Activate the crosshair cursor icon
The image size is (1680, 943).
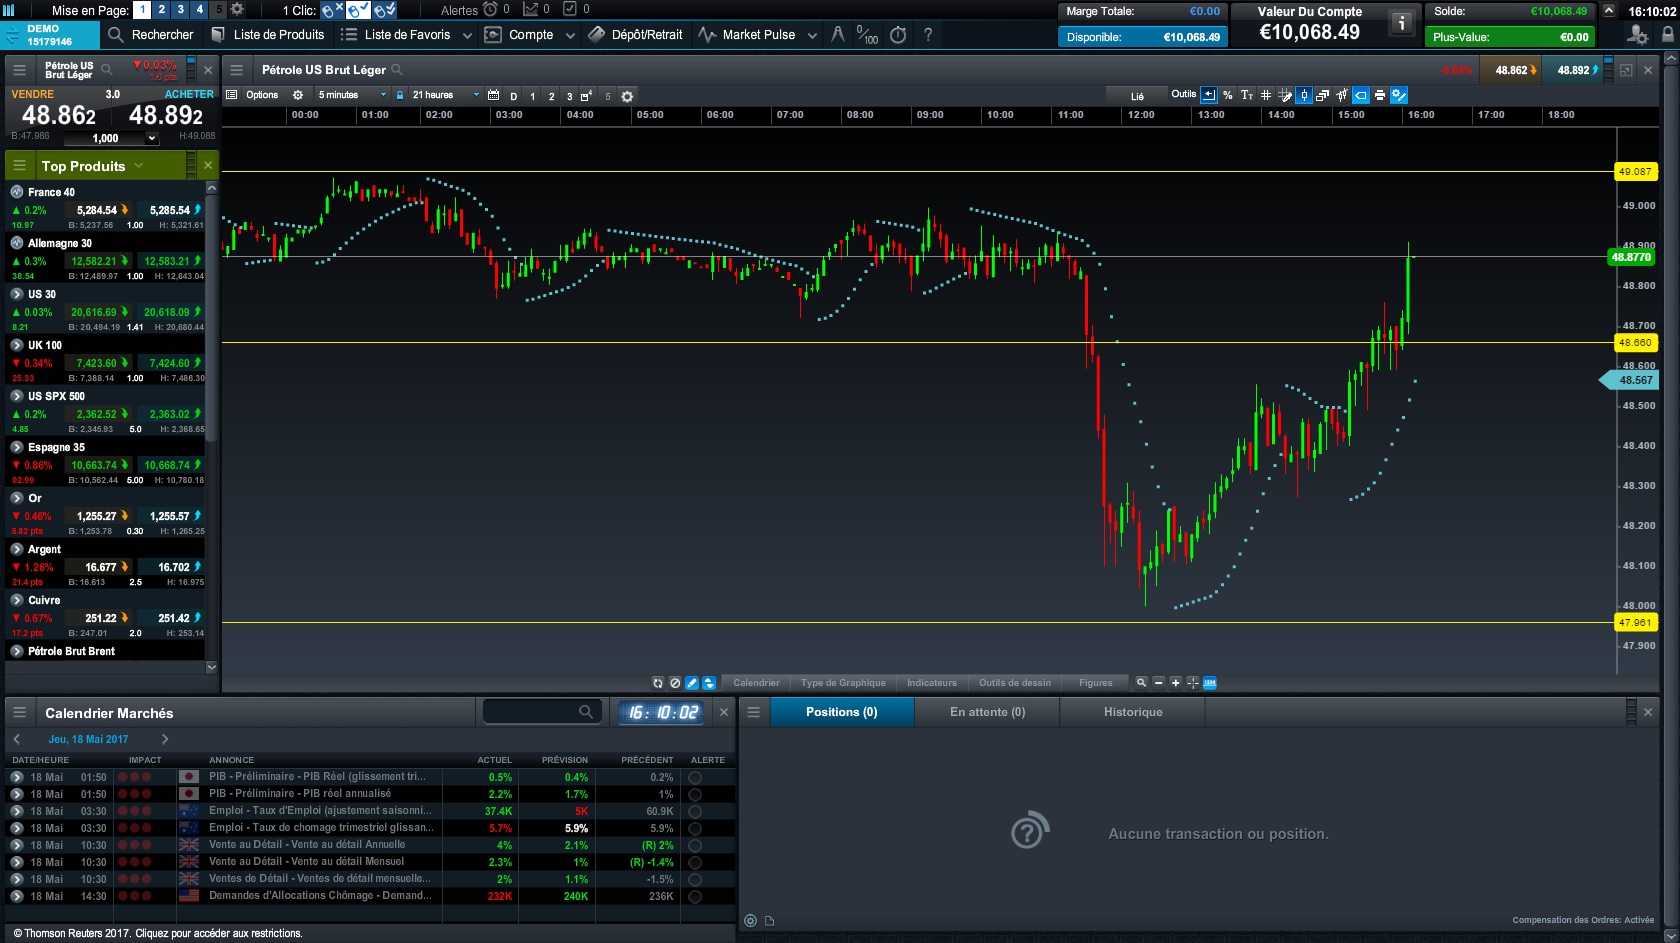click(1192, 683)
